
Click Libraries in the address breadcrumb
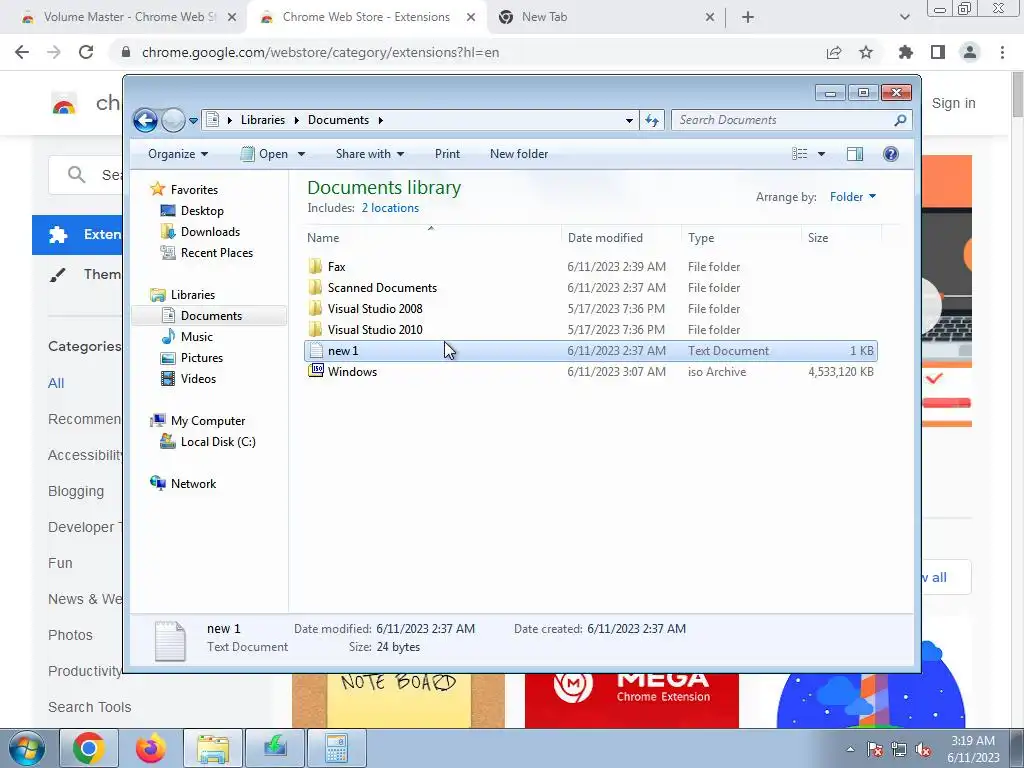[263, 120]
